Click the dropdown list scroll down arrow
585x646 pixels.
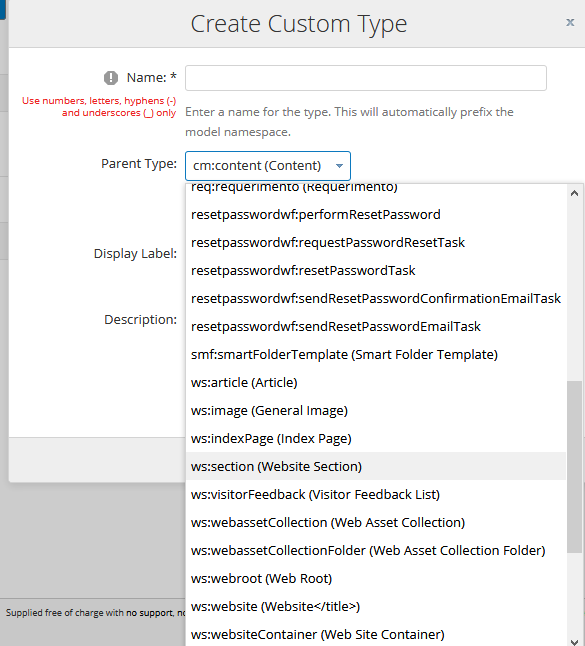point(574,641)
